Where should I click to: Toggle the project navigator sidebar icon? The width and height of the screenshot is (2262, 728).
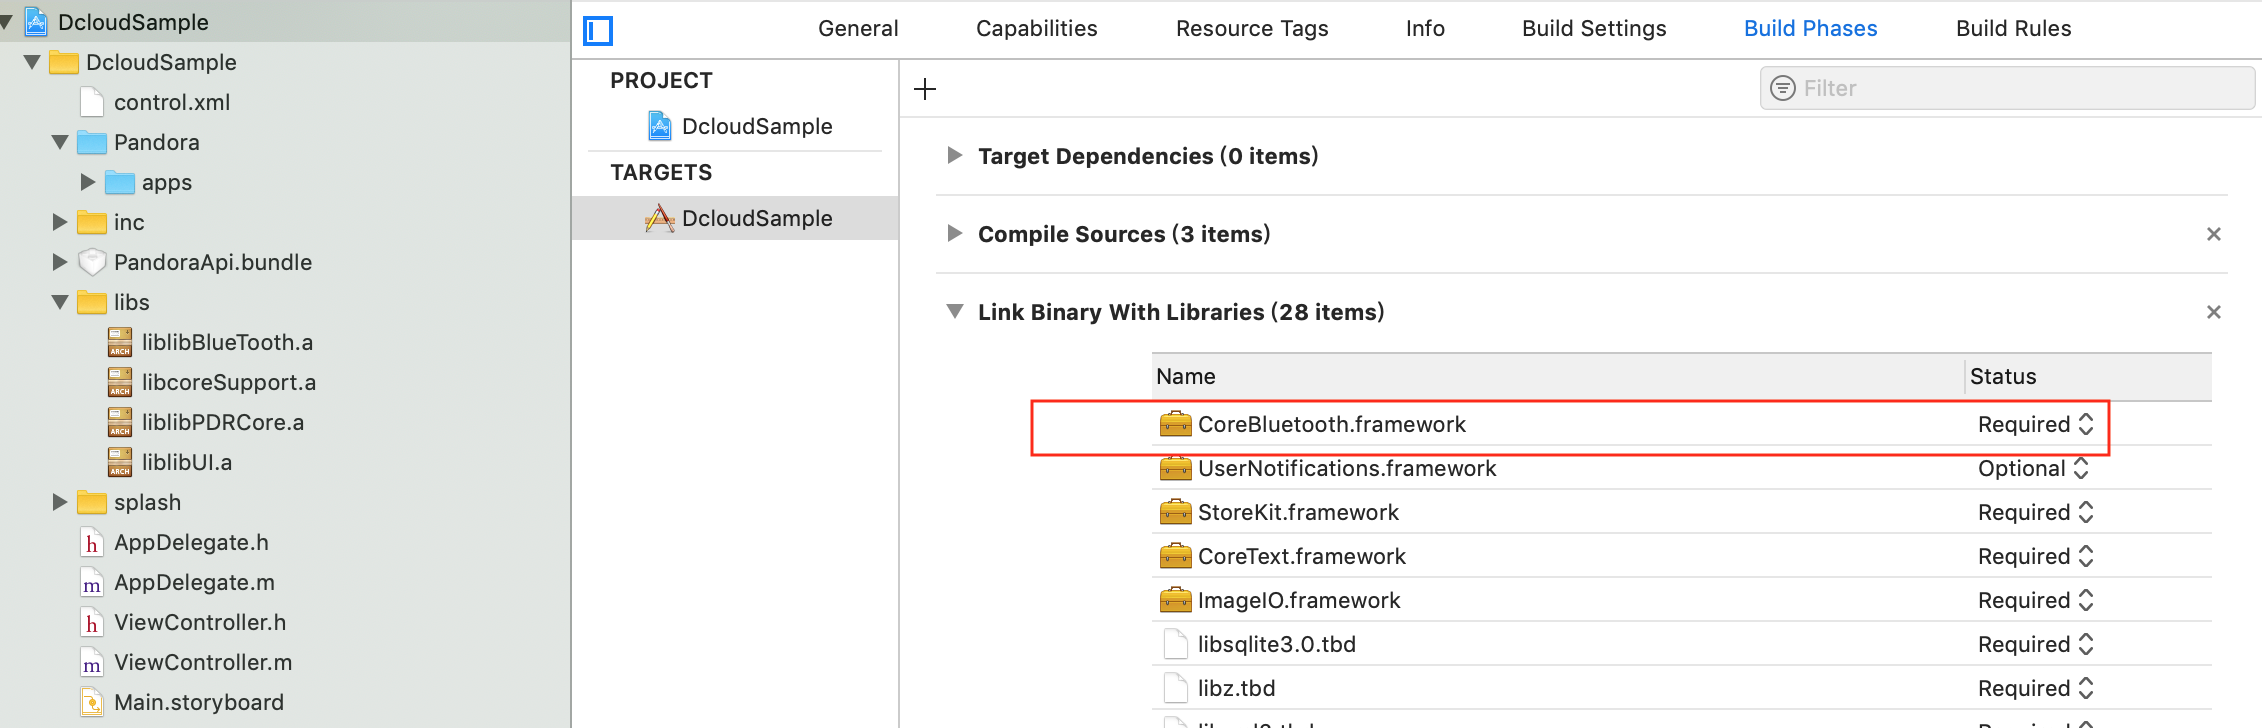[598, 31]
